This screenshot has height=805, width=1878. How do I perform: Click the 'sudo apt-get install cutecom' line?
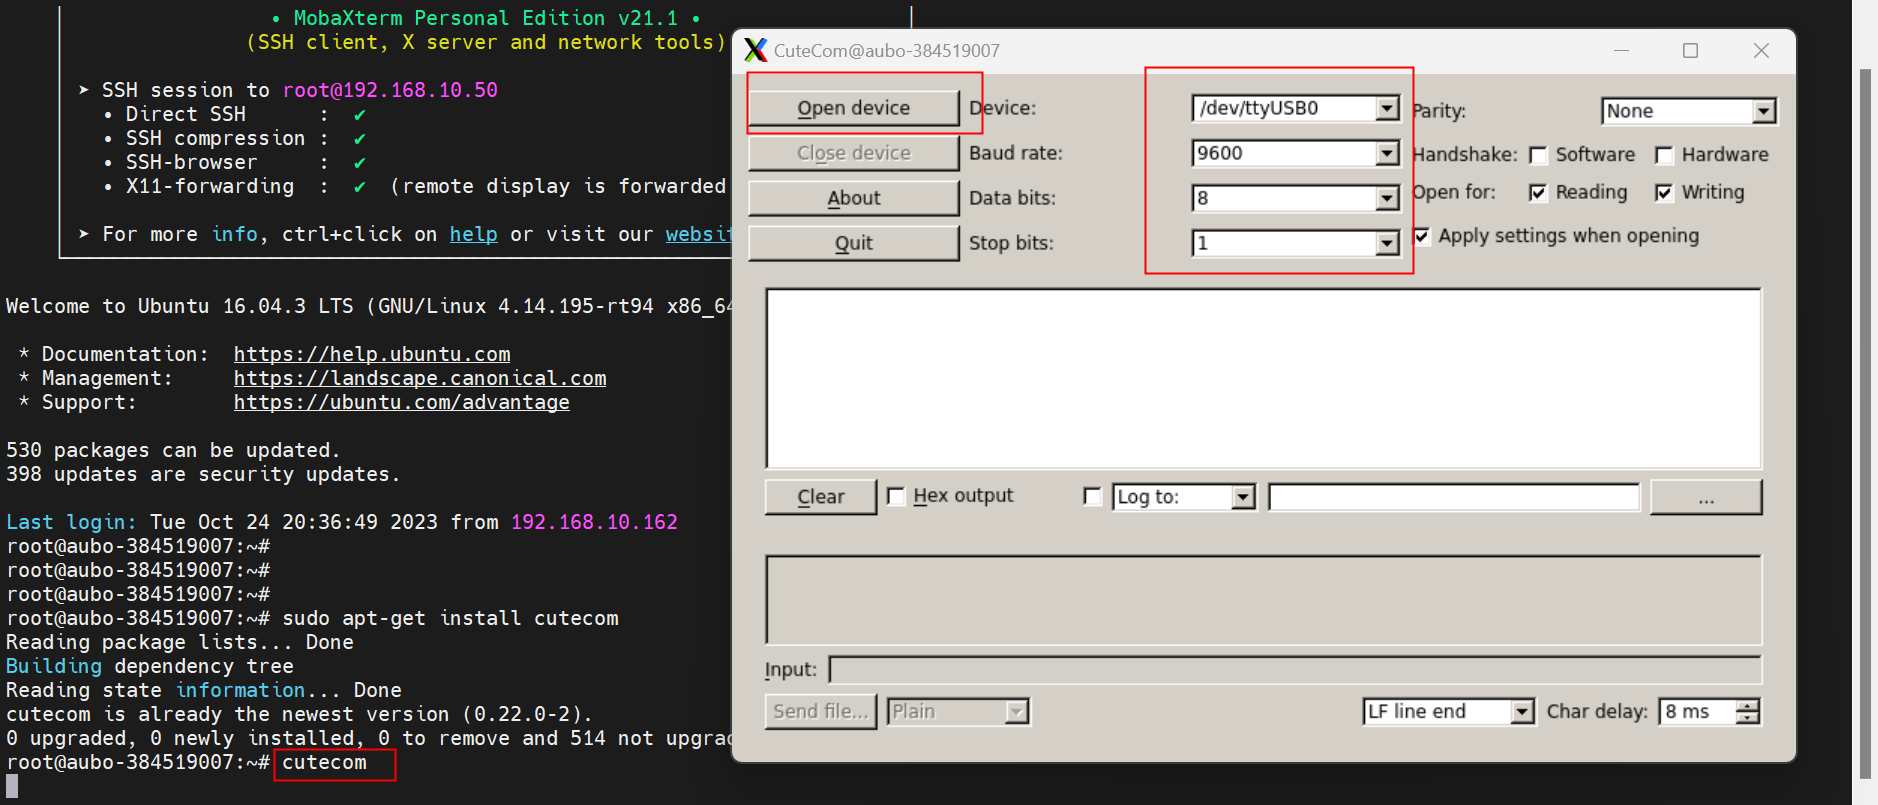[450, 618]
